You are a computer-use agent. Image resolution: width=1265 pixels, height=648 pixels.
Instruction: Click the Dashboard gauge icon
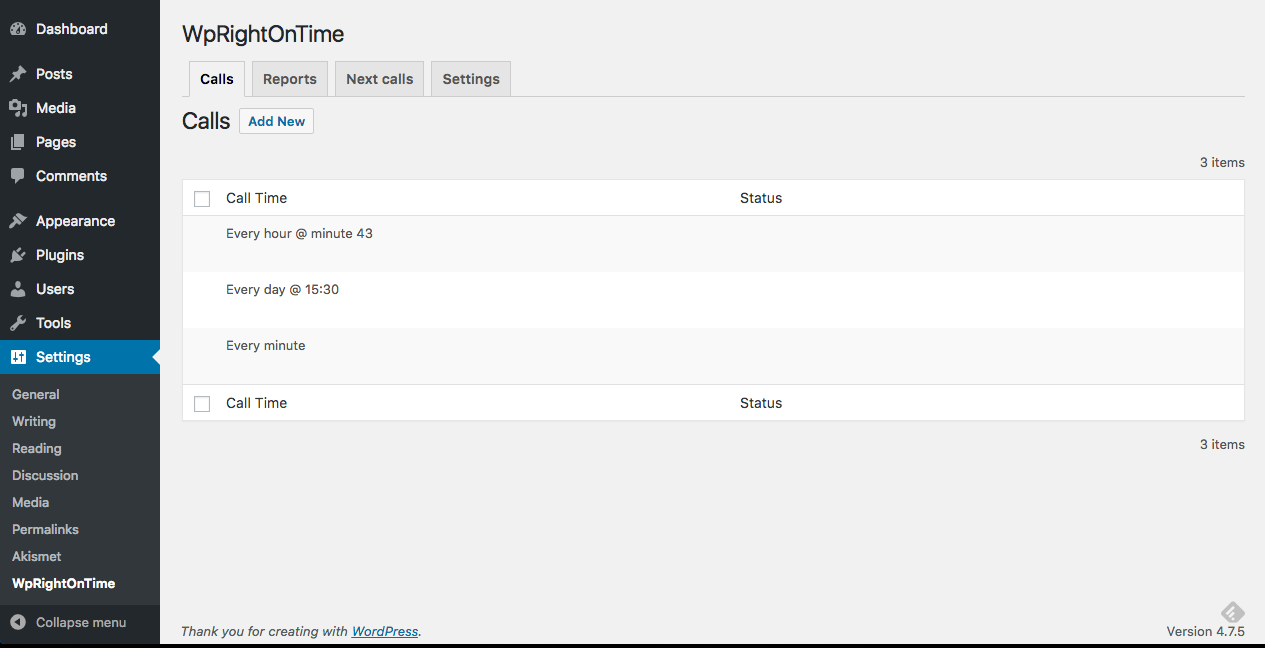[18, 29]
